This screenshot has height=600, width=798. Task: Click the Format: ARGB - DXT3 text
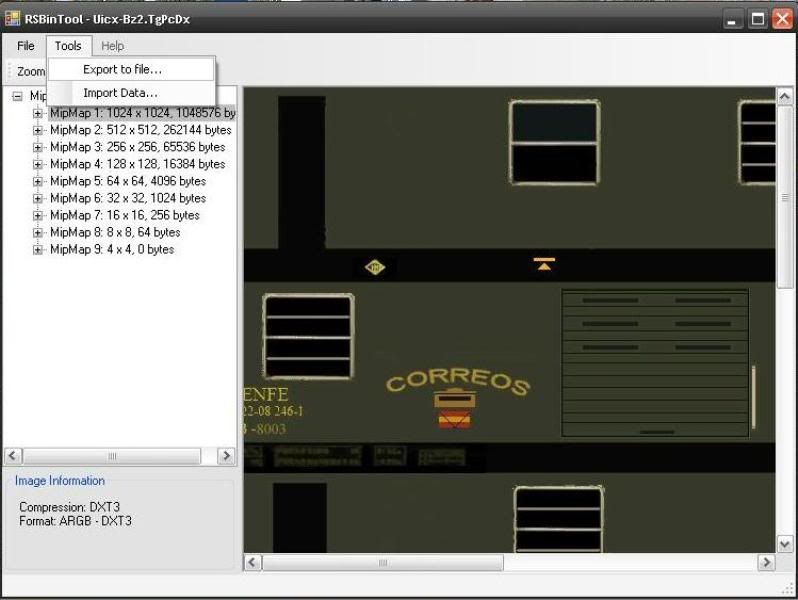[x=75, y=521]
